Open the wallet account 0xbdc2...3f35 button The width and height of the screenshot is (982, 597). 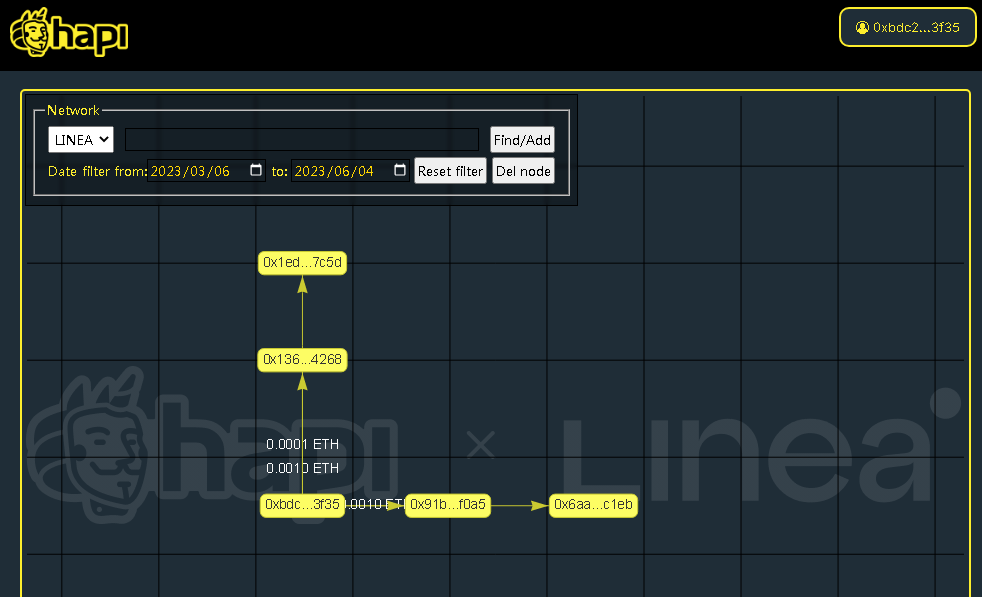pyautogui.click(x=907, y=28)
